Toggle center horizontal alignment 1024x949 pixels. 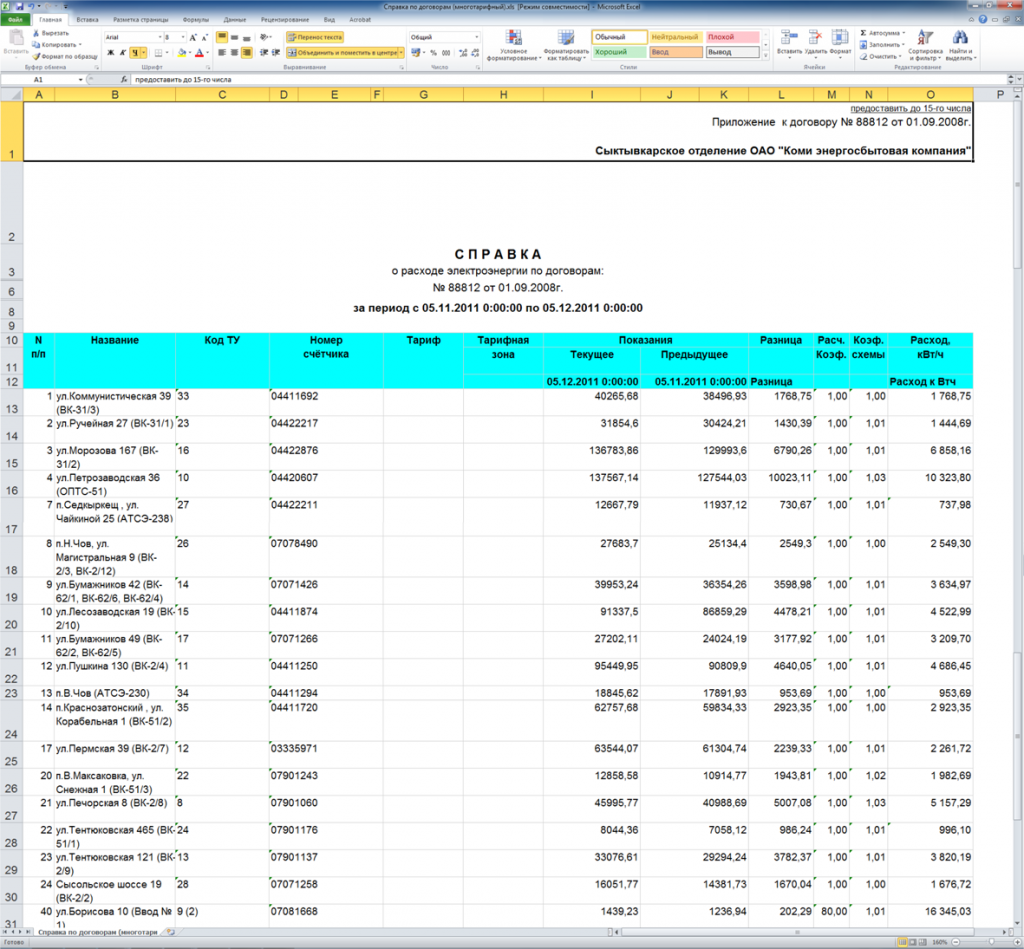[234, 52]
